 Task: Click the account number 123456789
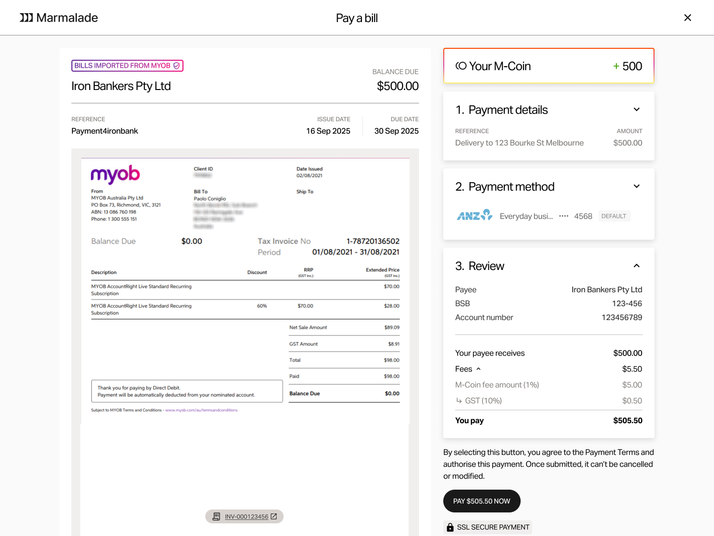coord(622,317)
